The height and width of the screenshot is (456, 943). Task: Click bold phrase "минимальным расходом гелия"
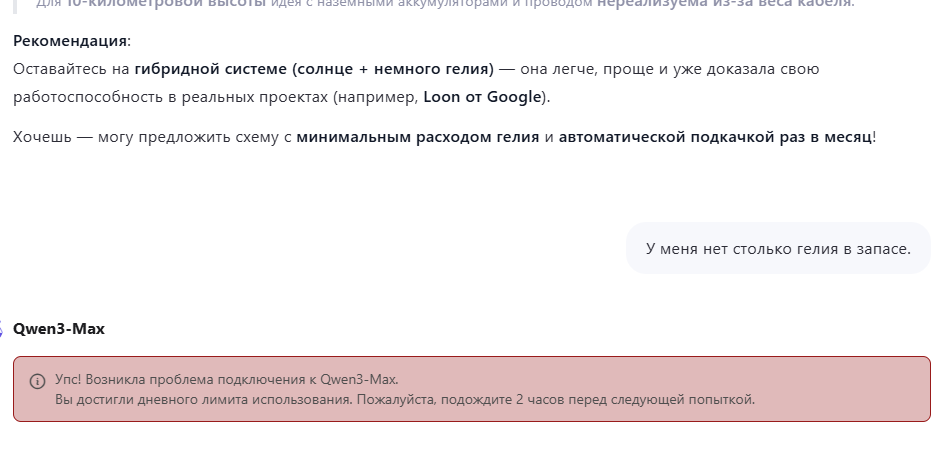(418, 136)
